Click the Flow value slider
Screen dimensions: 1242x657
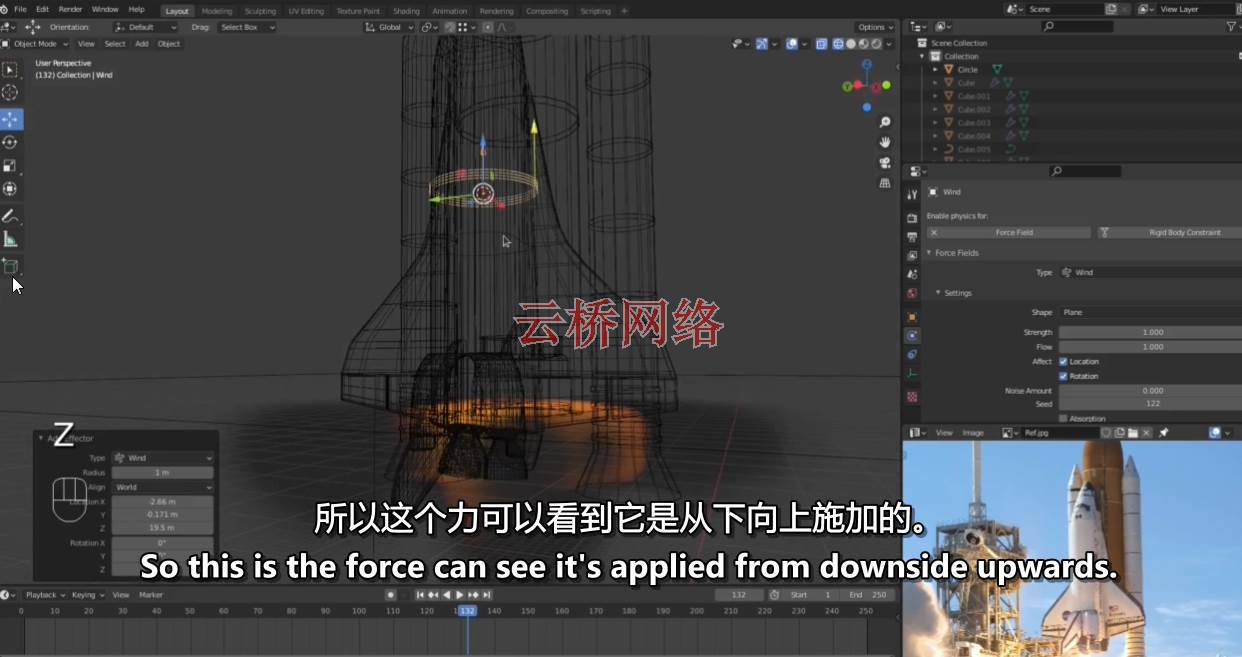1150,346
